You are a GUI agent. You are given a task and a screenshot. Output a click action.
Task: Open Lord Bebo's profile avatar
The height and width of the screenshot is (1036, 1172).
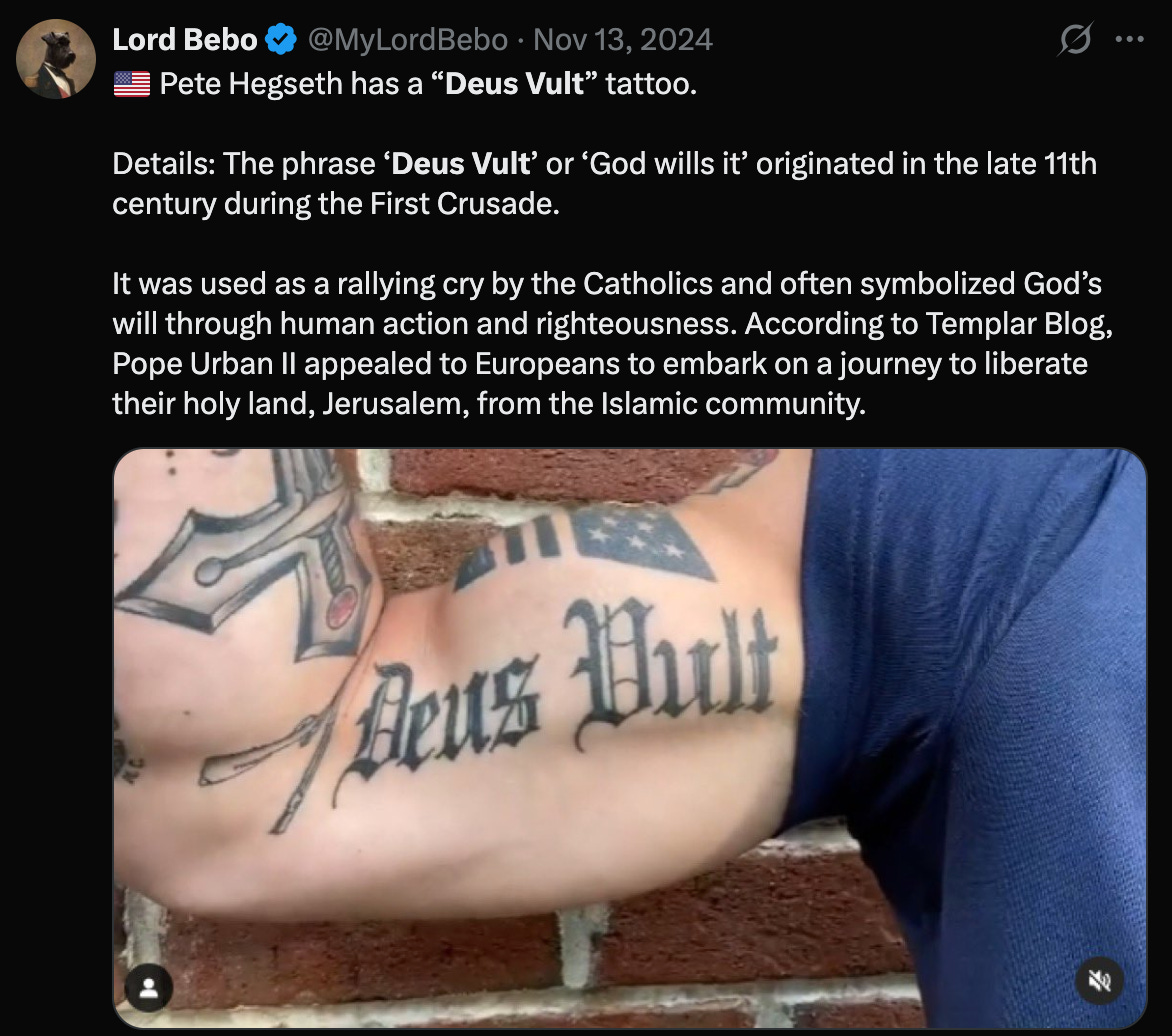point(56,59)
